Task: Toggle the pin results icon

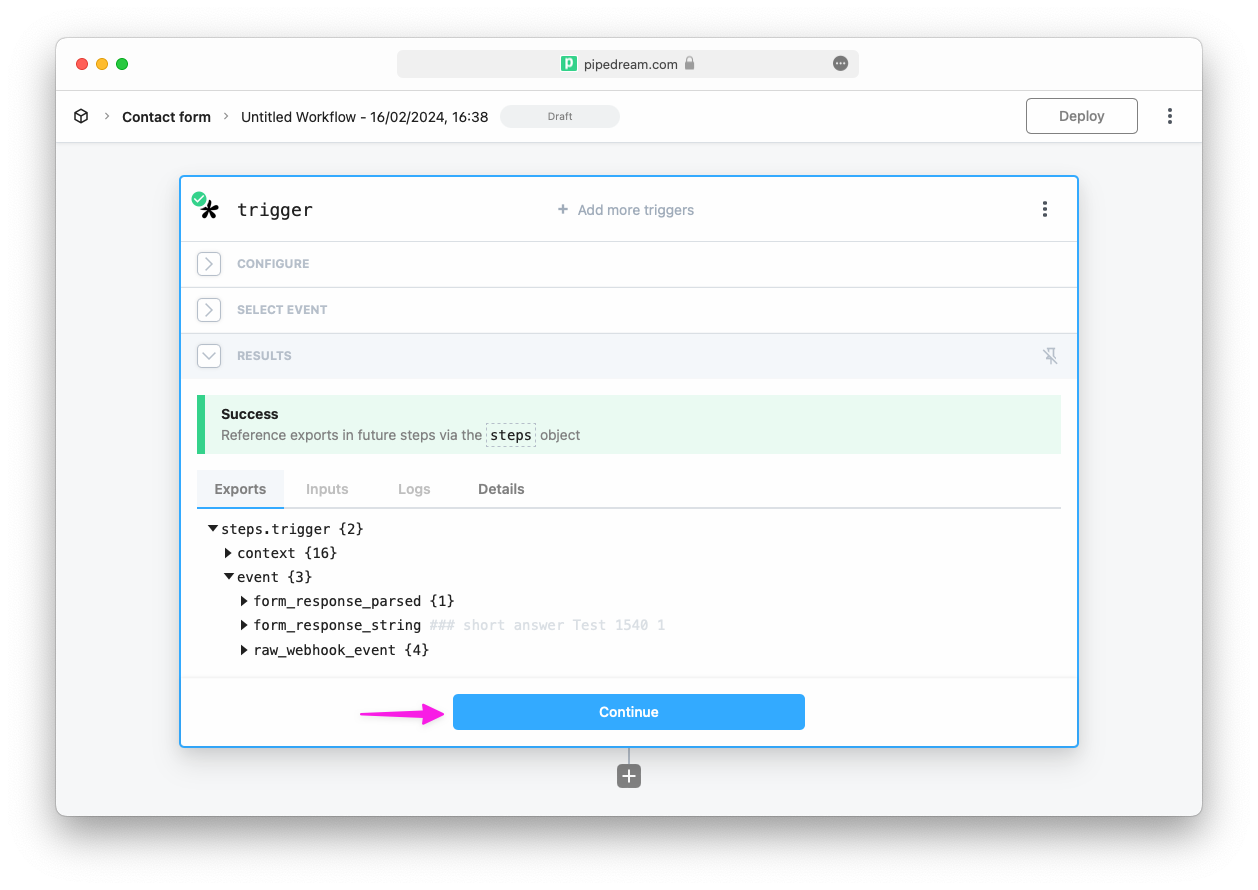Action: pos(1050,356)
